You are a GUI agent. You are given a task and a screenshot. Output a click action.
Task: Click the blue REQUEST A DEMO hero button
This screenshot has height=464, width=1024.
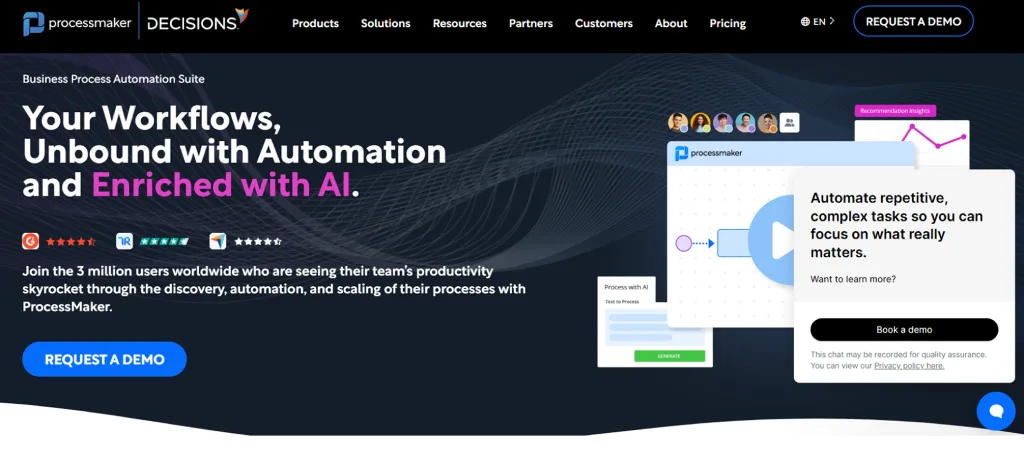[104, 359]
